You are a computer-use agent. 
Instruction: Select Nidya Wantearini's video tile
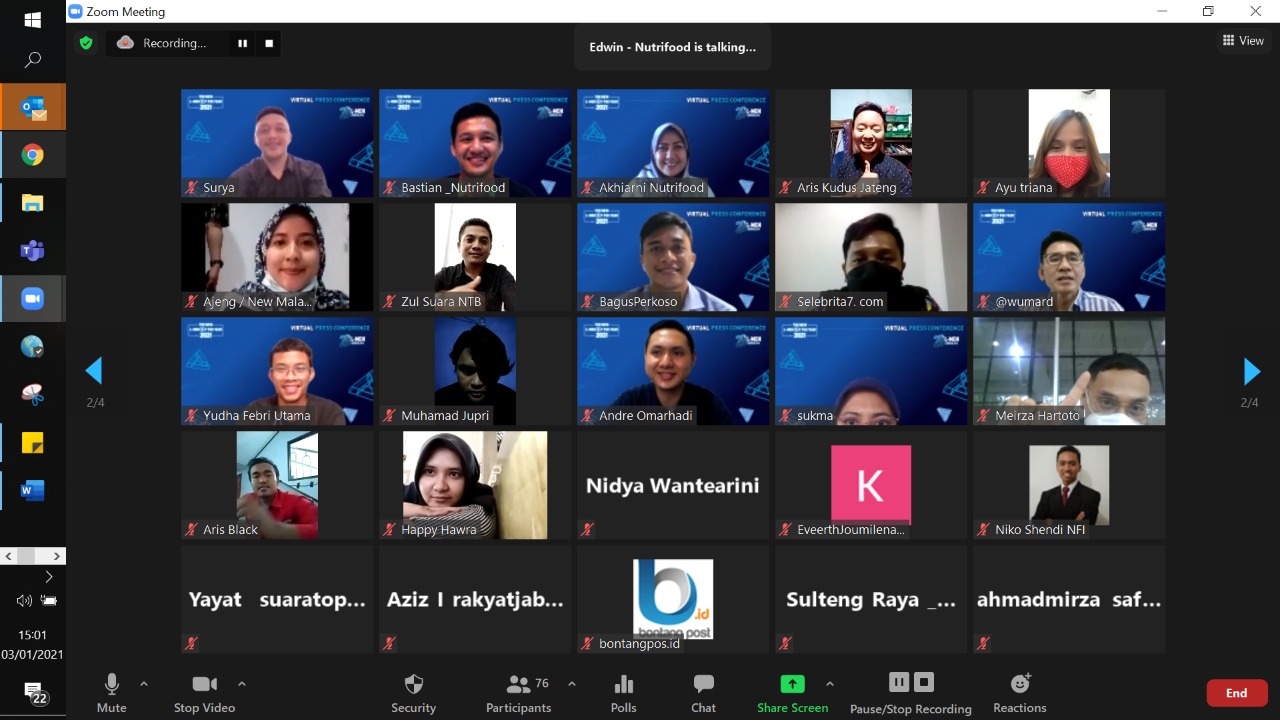673,485
